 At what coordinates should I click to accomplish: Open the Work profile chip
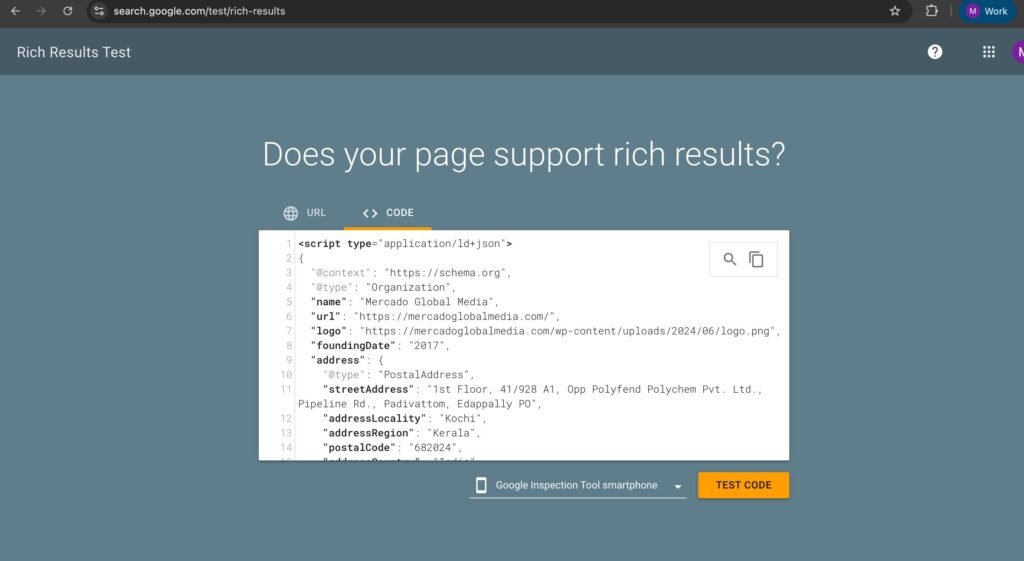point(987,11)
